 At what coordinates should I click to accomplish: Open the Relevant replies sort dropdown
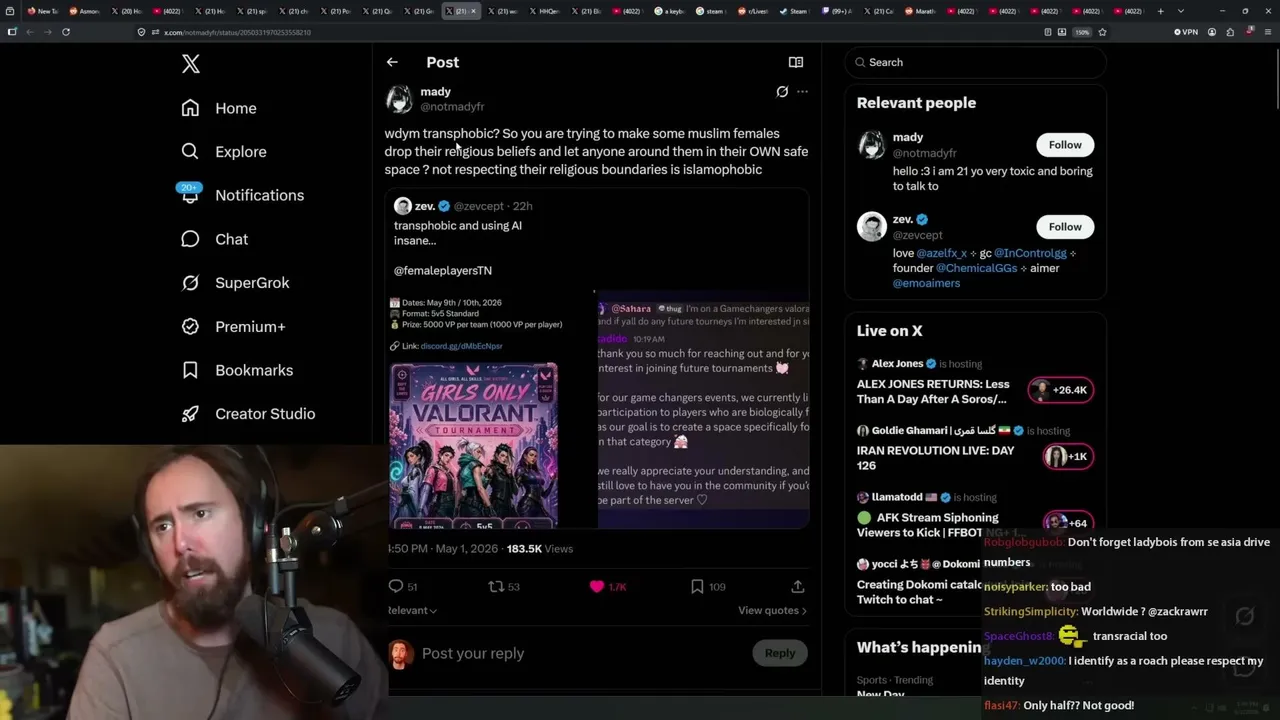(412, 610)
